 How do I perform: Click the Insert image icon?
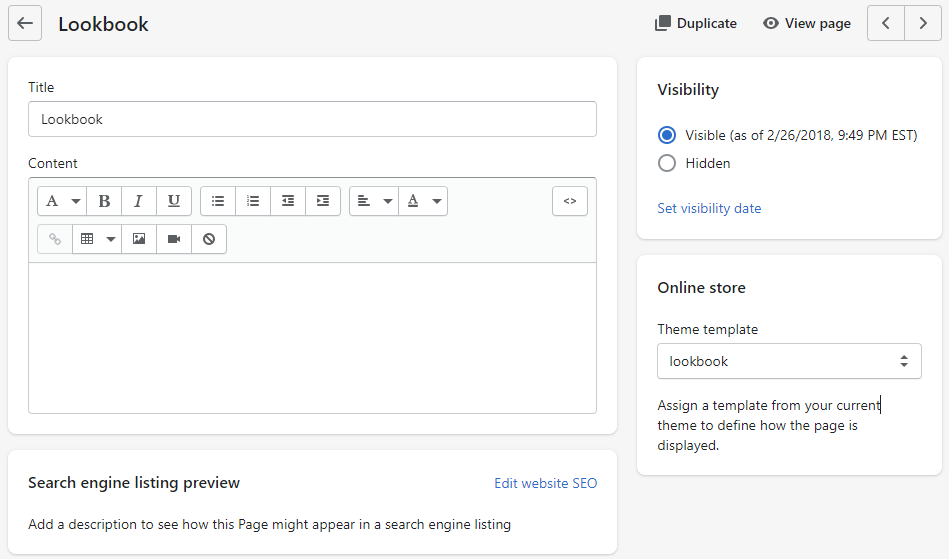pyautogui.click(x=139, y=239)
